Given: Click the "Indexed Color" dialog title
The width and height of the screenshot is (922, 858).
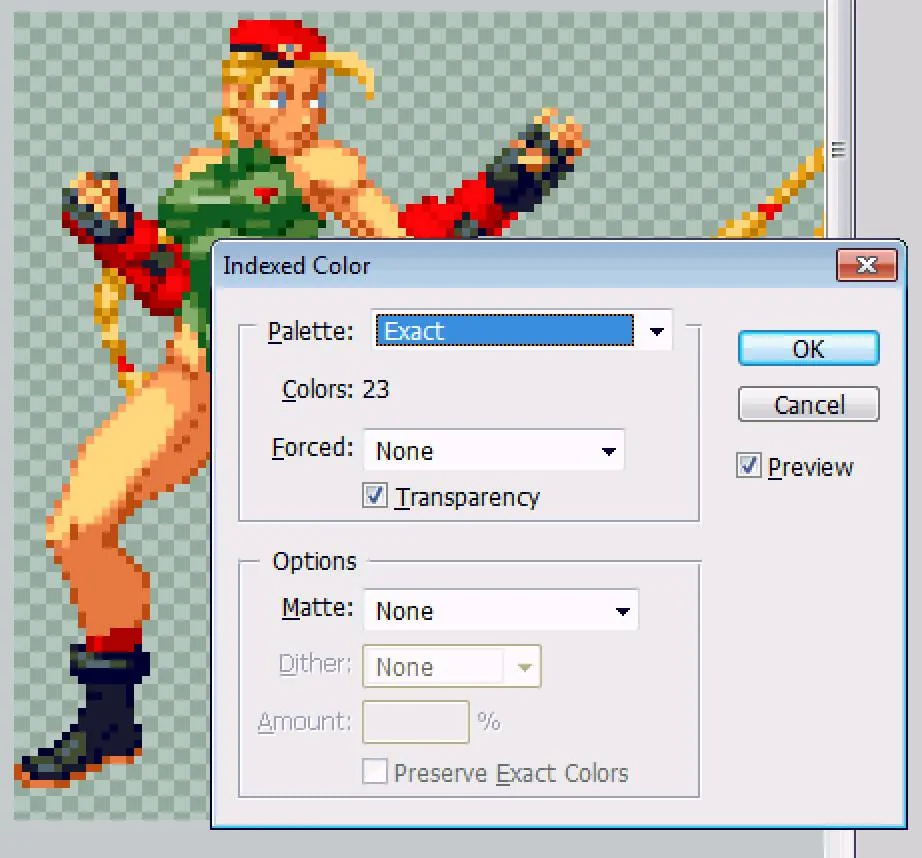Looking at the screenshot, I should (x=296, y=266).
